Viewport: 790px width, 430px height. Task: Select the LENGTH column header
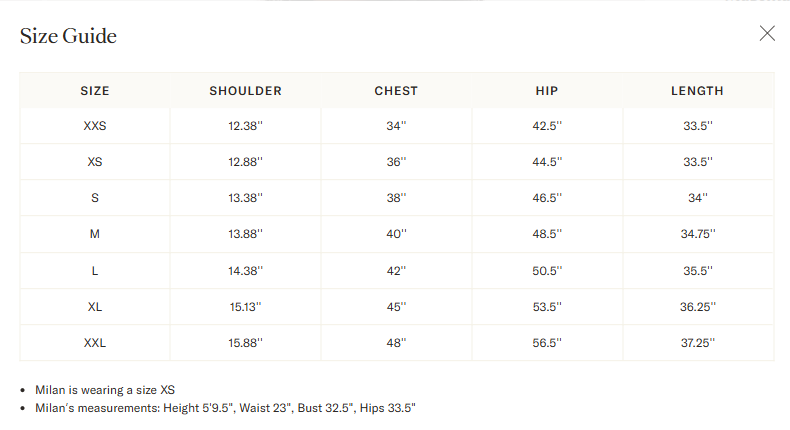697,91
